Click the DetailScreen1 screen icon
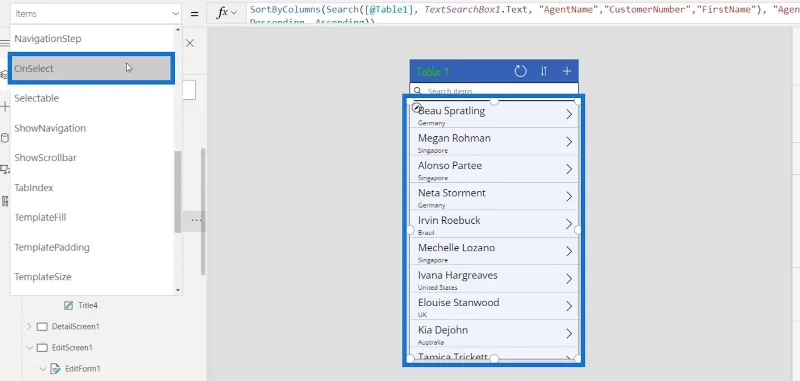This screenshot has width=800, height=381. click(42, 326)
